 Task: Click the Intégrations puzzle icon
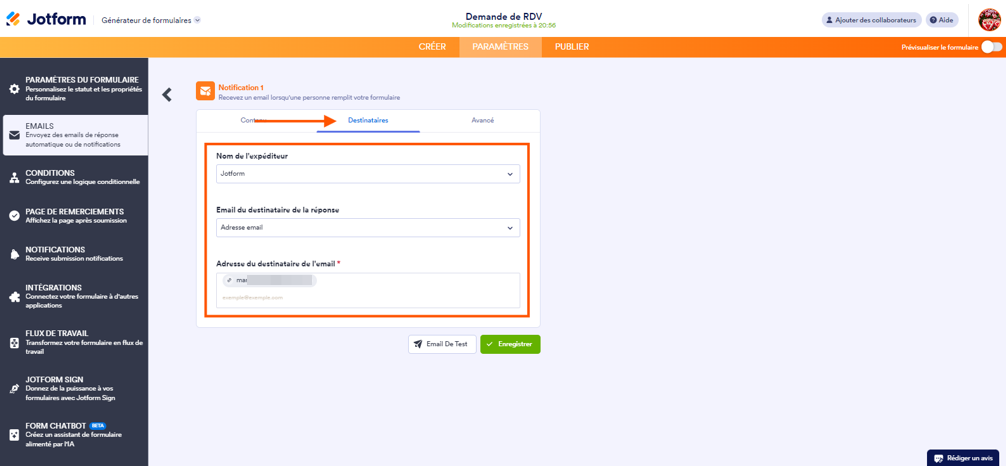13,297
